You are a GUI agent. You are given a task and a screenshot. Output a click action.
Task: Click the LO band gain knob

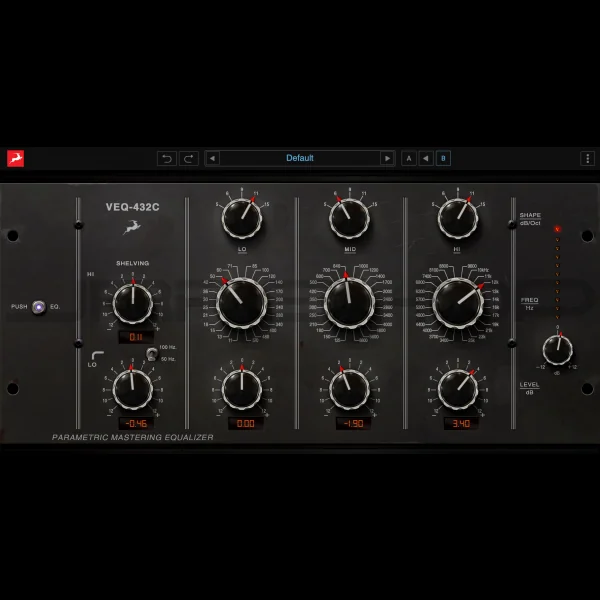coord(242,390)
